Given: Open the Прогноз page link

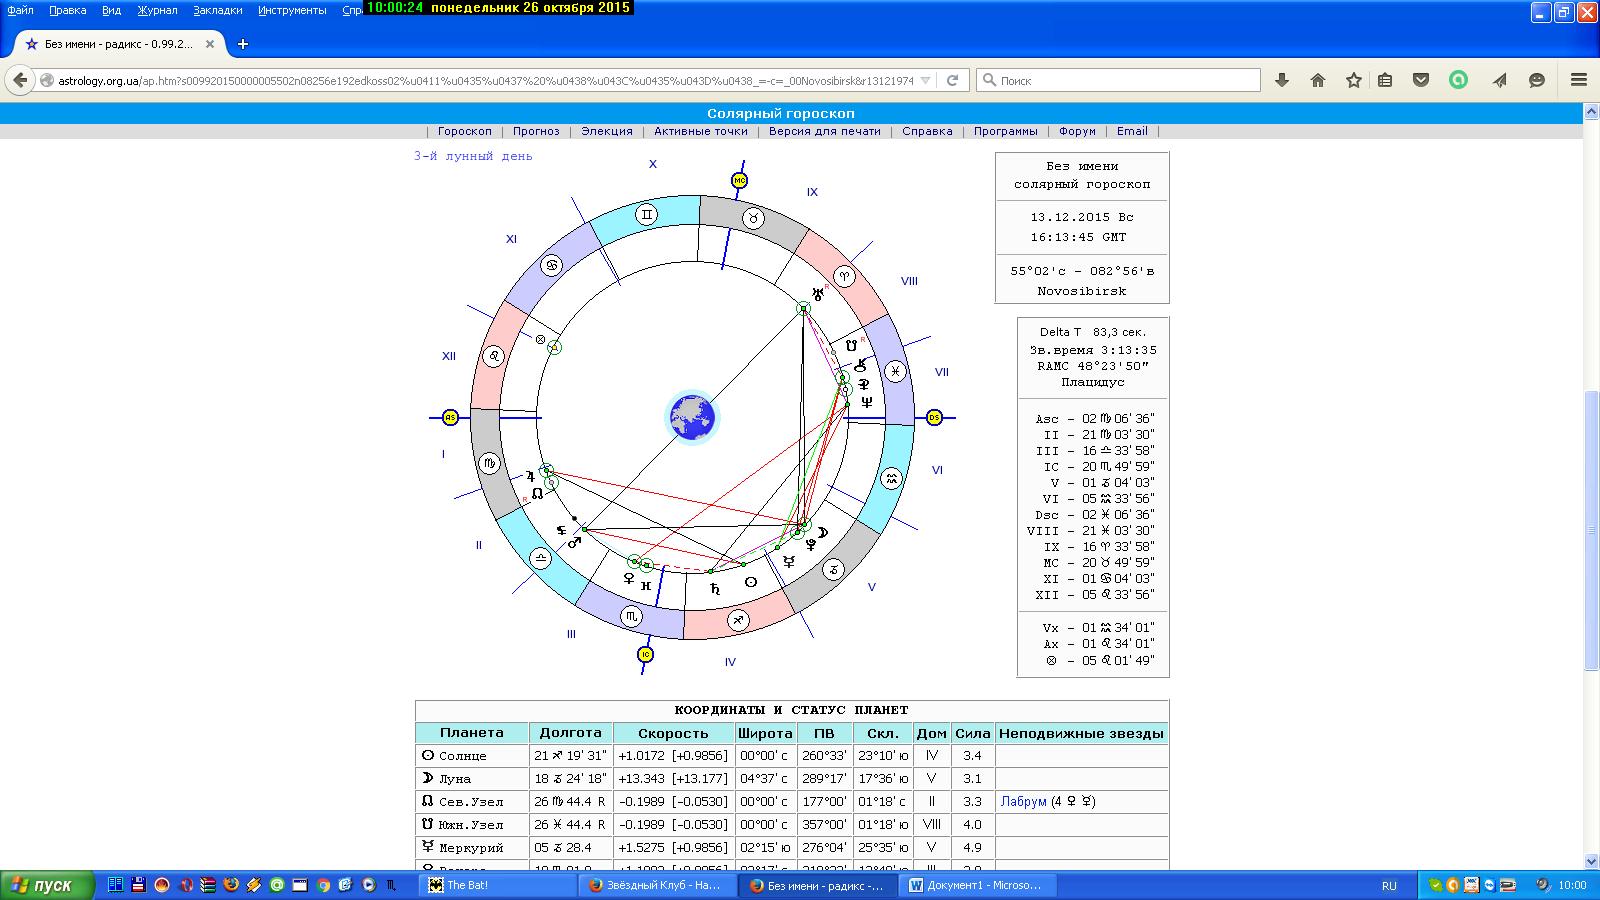Looking at the screenshot, I should (x=536, y=131).
